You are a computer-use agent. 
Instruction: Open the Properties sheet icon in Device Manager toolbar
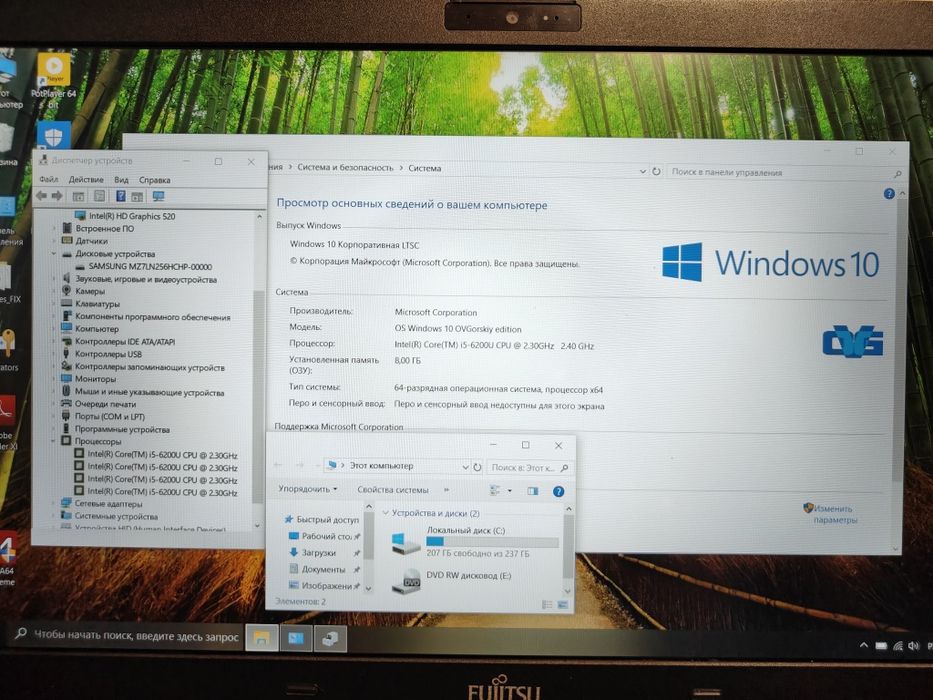pyautogui.click(x=99, y=196)
